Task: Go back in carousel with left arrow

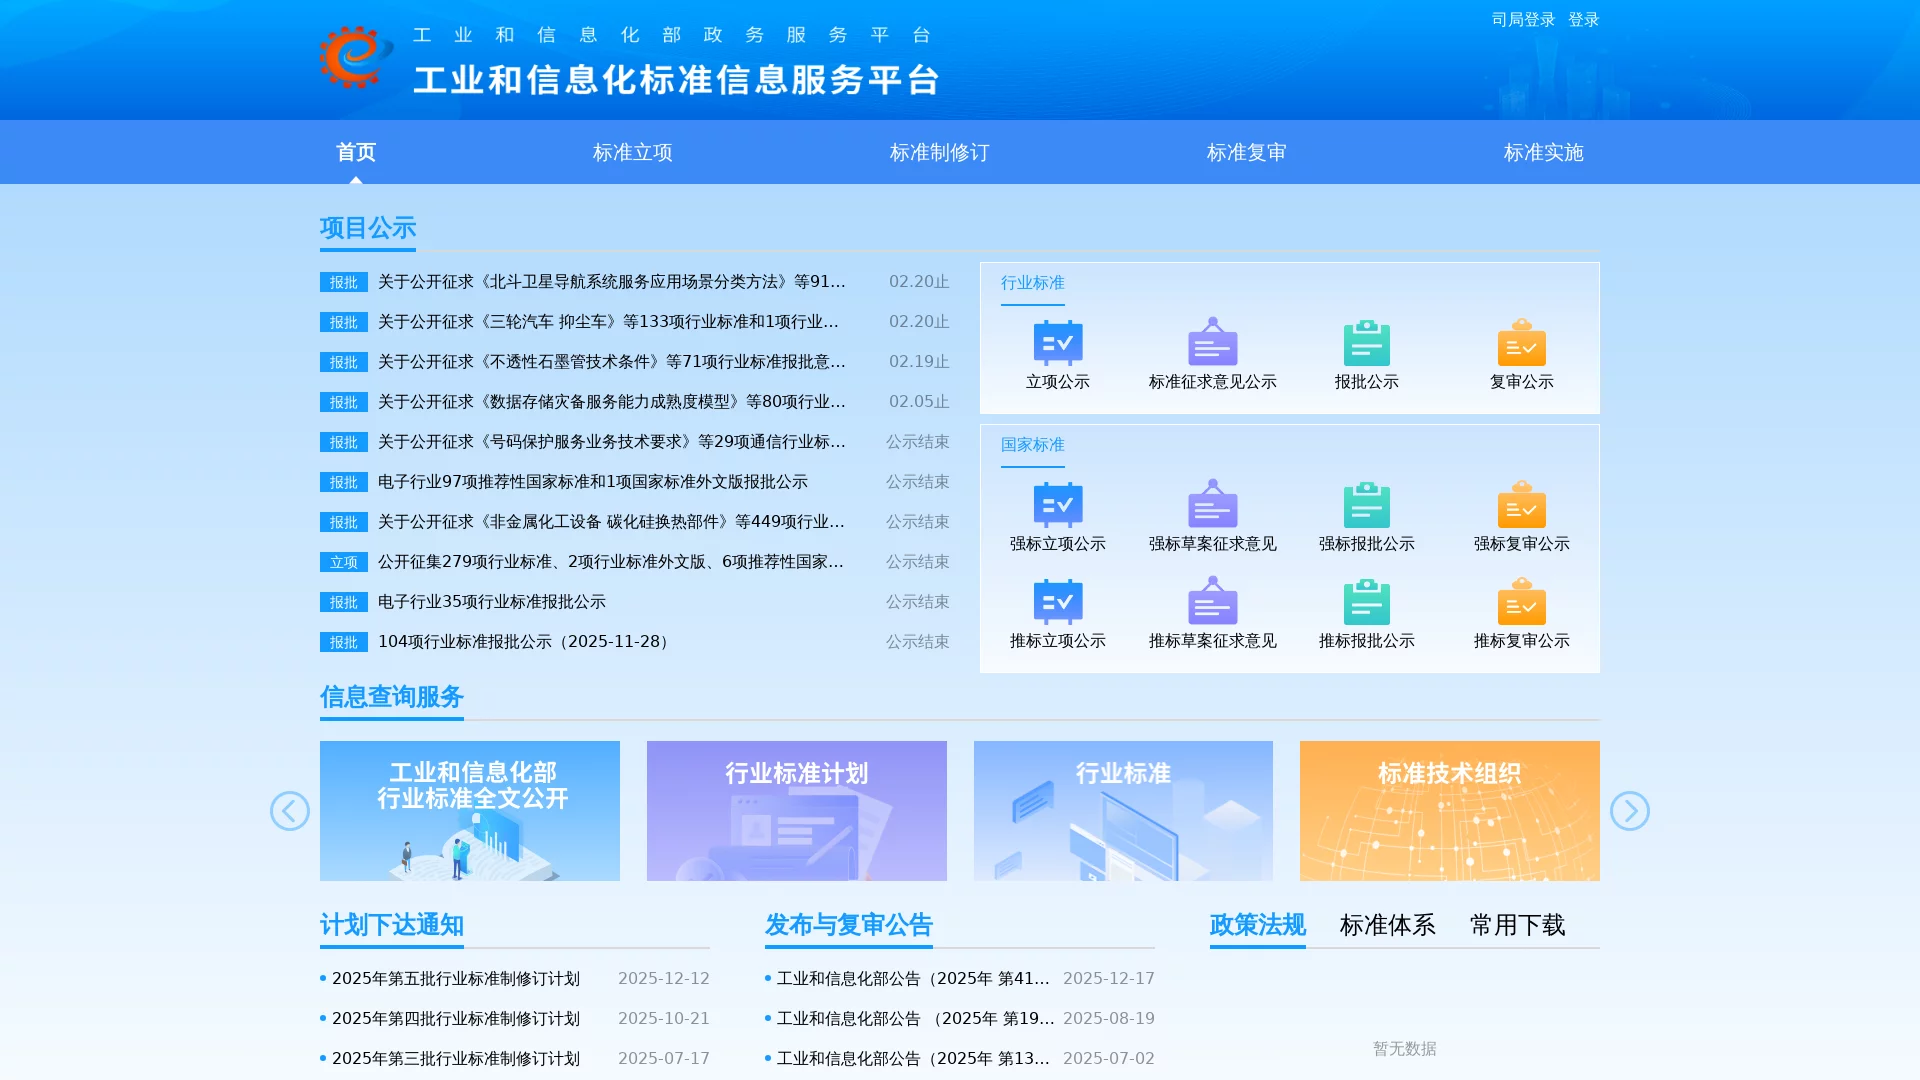Action: pos(290,811)
